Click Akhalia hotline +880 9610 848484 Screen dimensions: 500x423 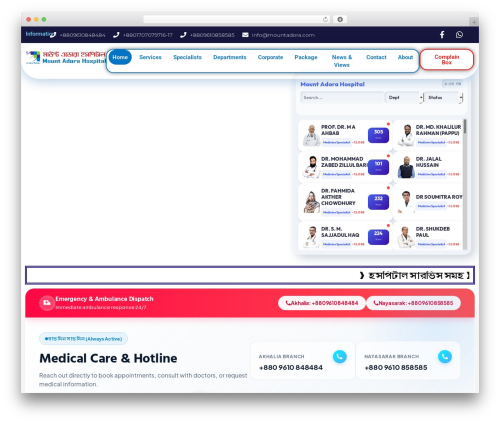(291, 368)
